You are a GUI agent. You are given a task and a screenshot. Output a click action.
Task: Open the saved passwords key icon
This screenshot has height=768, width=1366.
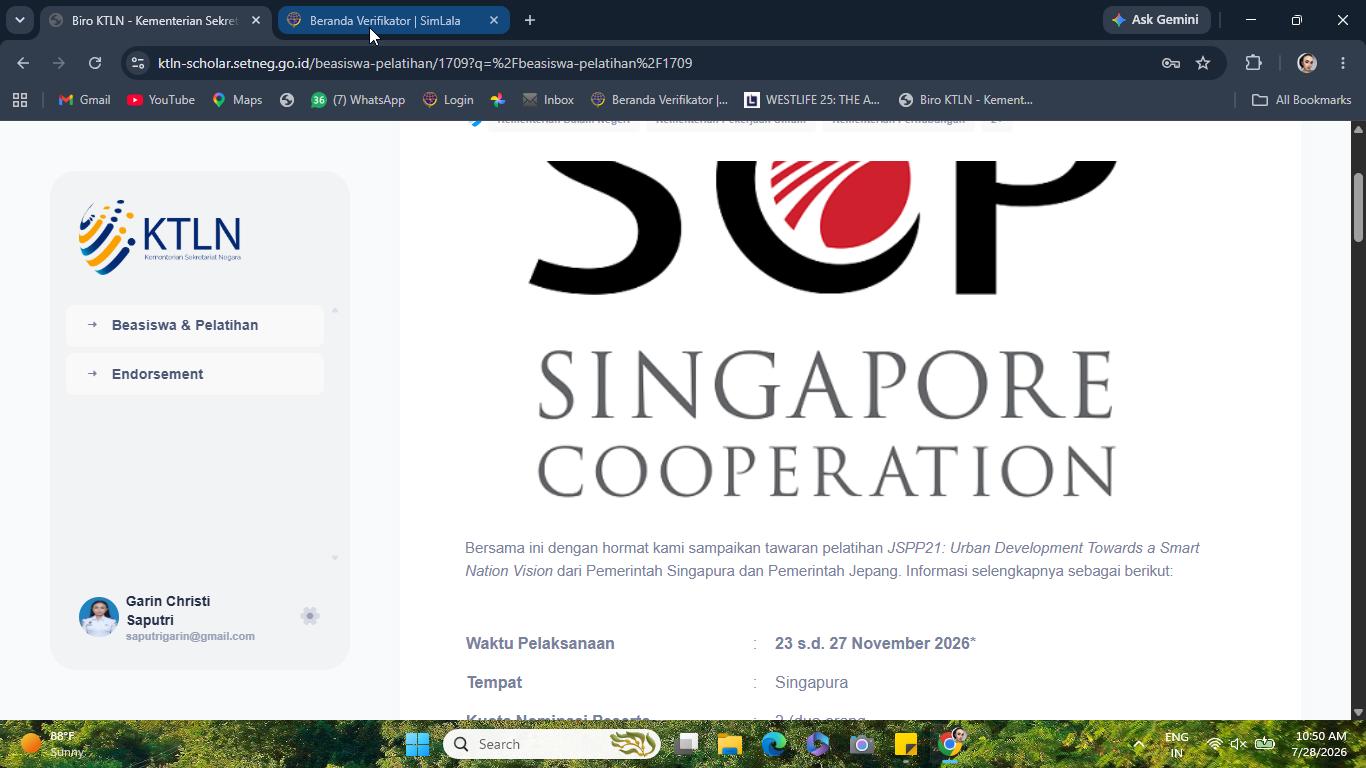point(1171,63)
